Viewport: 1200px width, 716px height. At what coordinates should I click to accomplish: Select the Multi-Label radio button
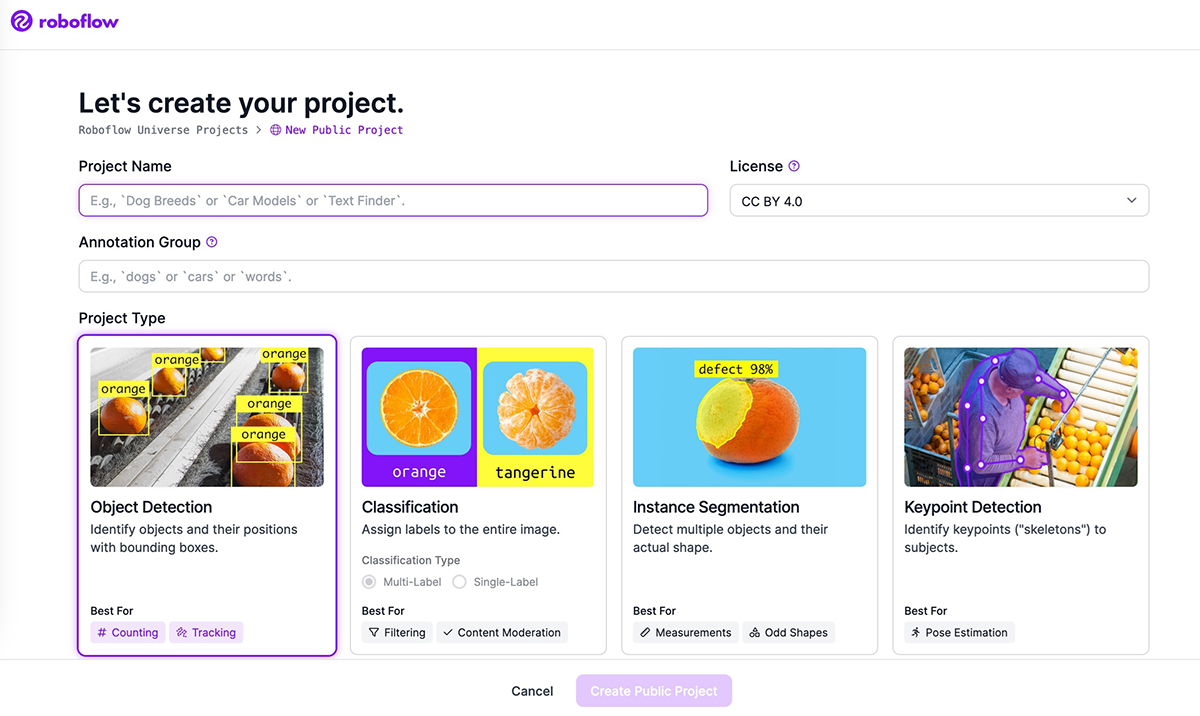(369, 582)
